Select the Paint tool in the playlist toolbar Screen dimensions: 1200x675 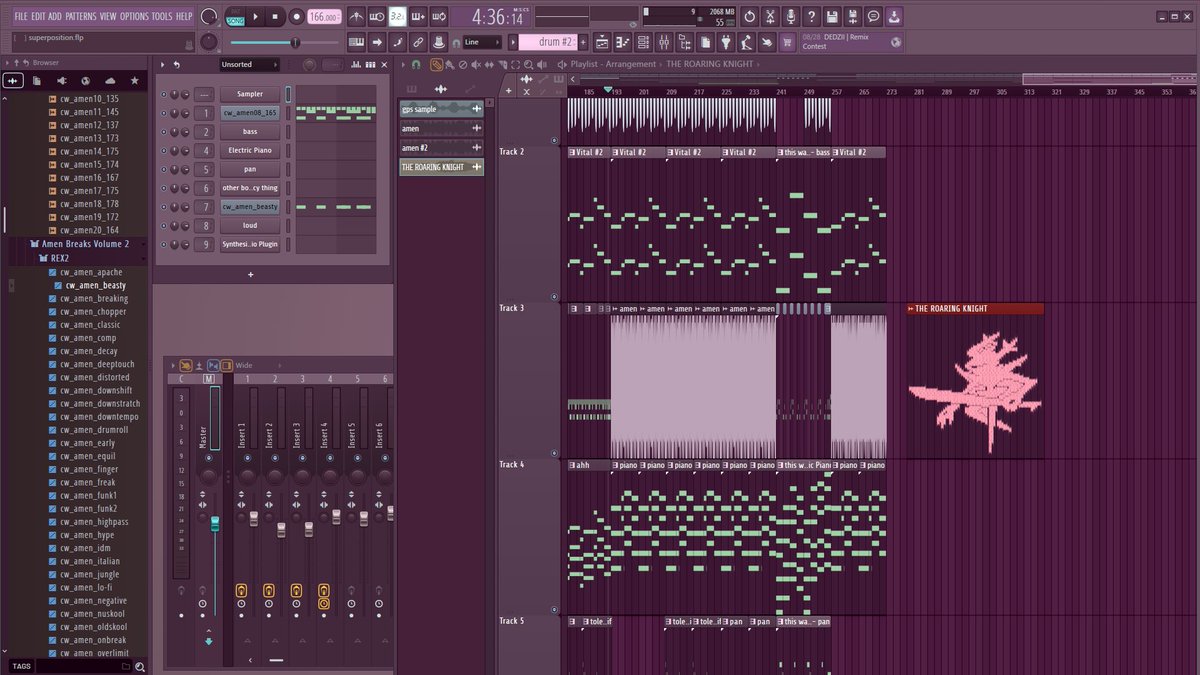(x=450, y=64)
